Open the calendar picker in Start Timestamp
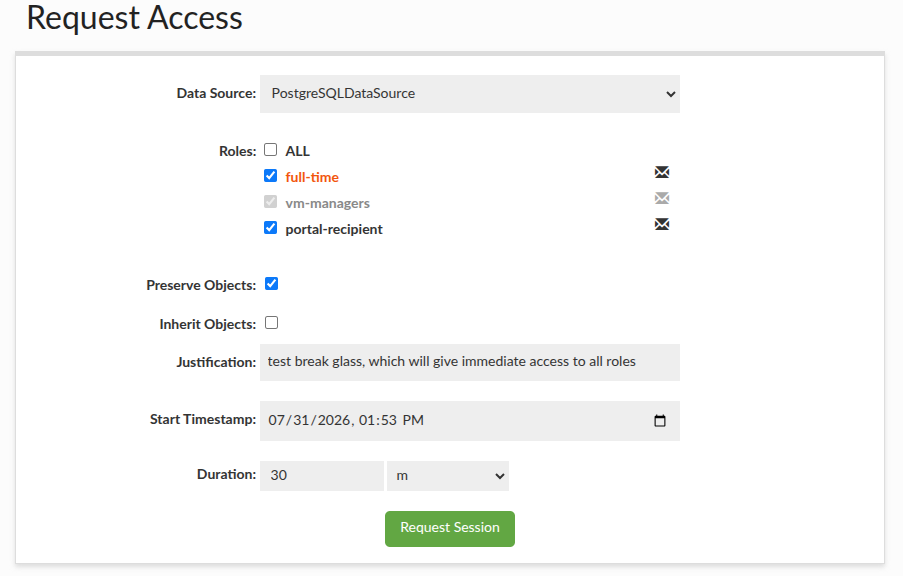 pyautogui.click(x=660, y=421)
